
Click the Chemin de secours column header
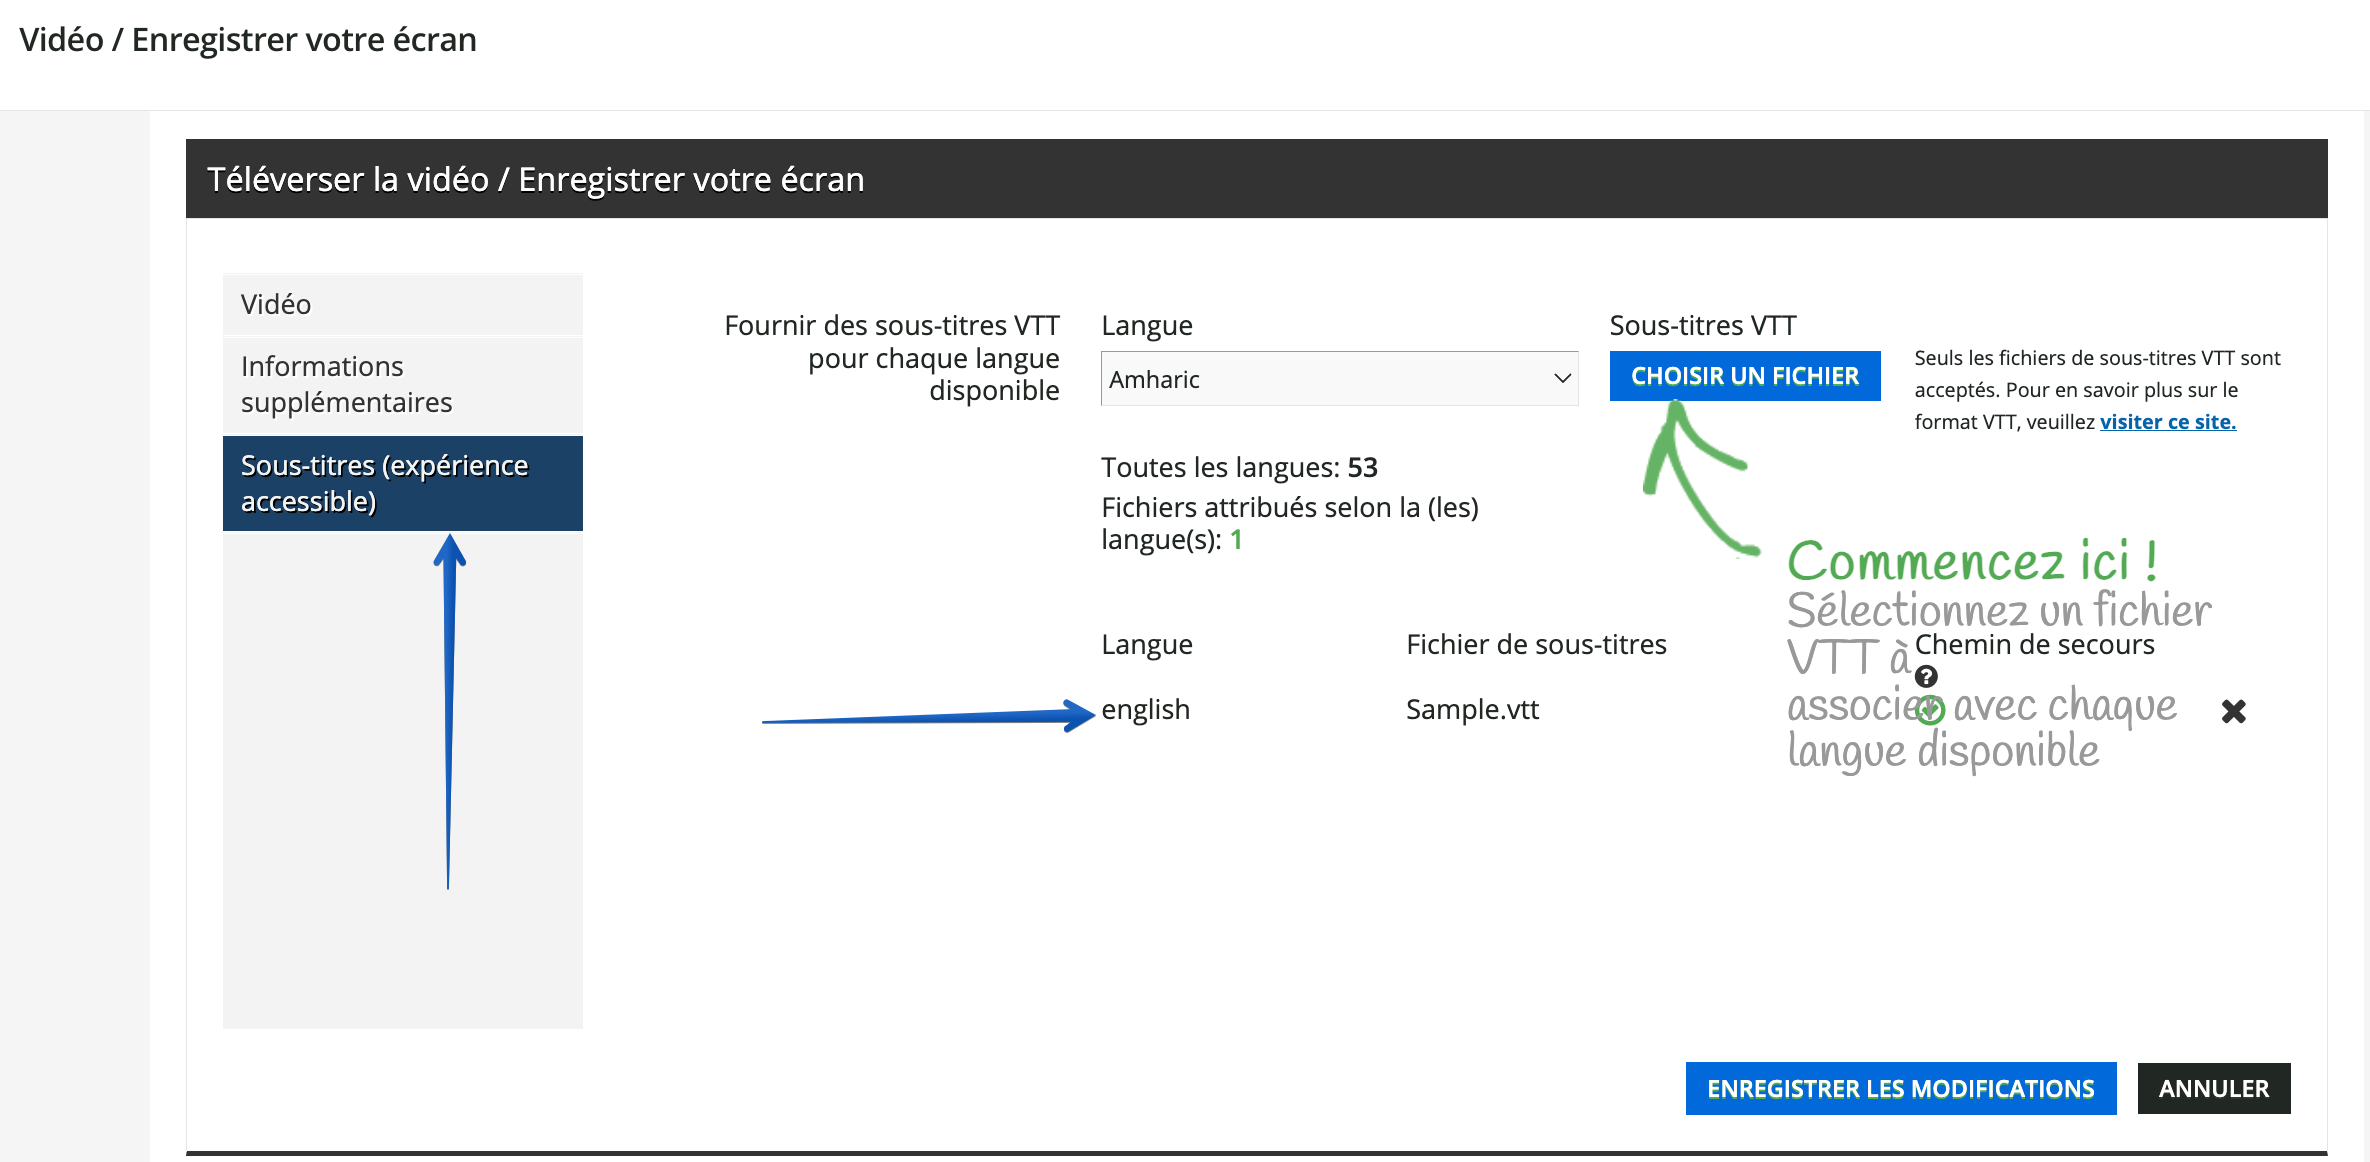tap(2034, 645)
